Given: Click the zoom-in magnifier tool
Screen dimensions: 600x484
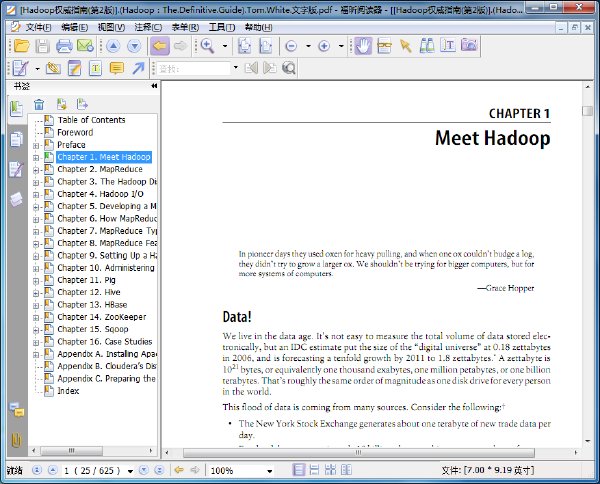Looking at the screenshot, I should pyautogui.click(x=207, y=46).
